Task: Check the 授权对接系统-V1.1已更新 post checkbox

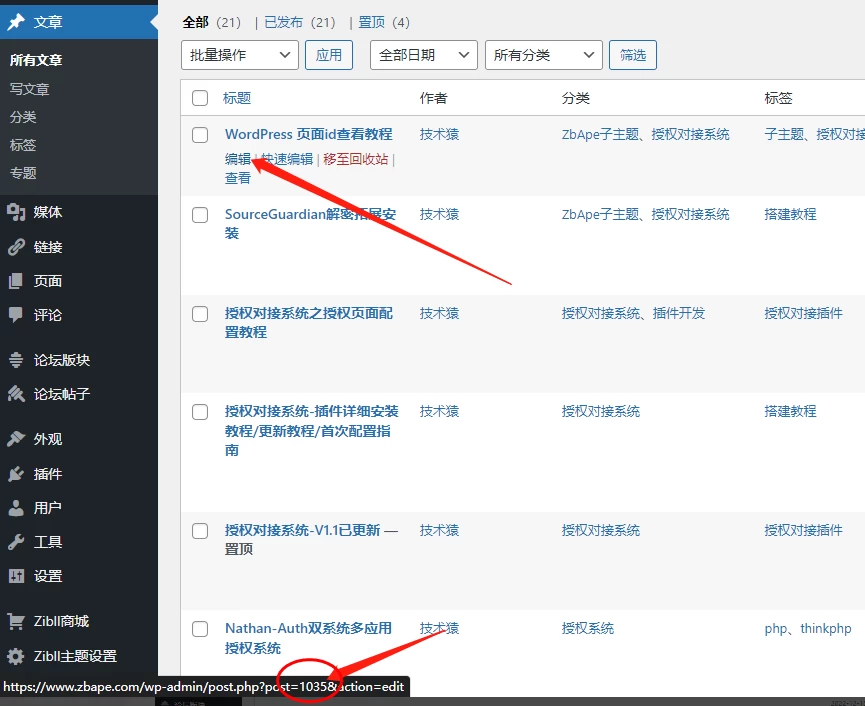Action: pyautogui.click(x=199, y=531)
